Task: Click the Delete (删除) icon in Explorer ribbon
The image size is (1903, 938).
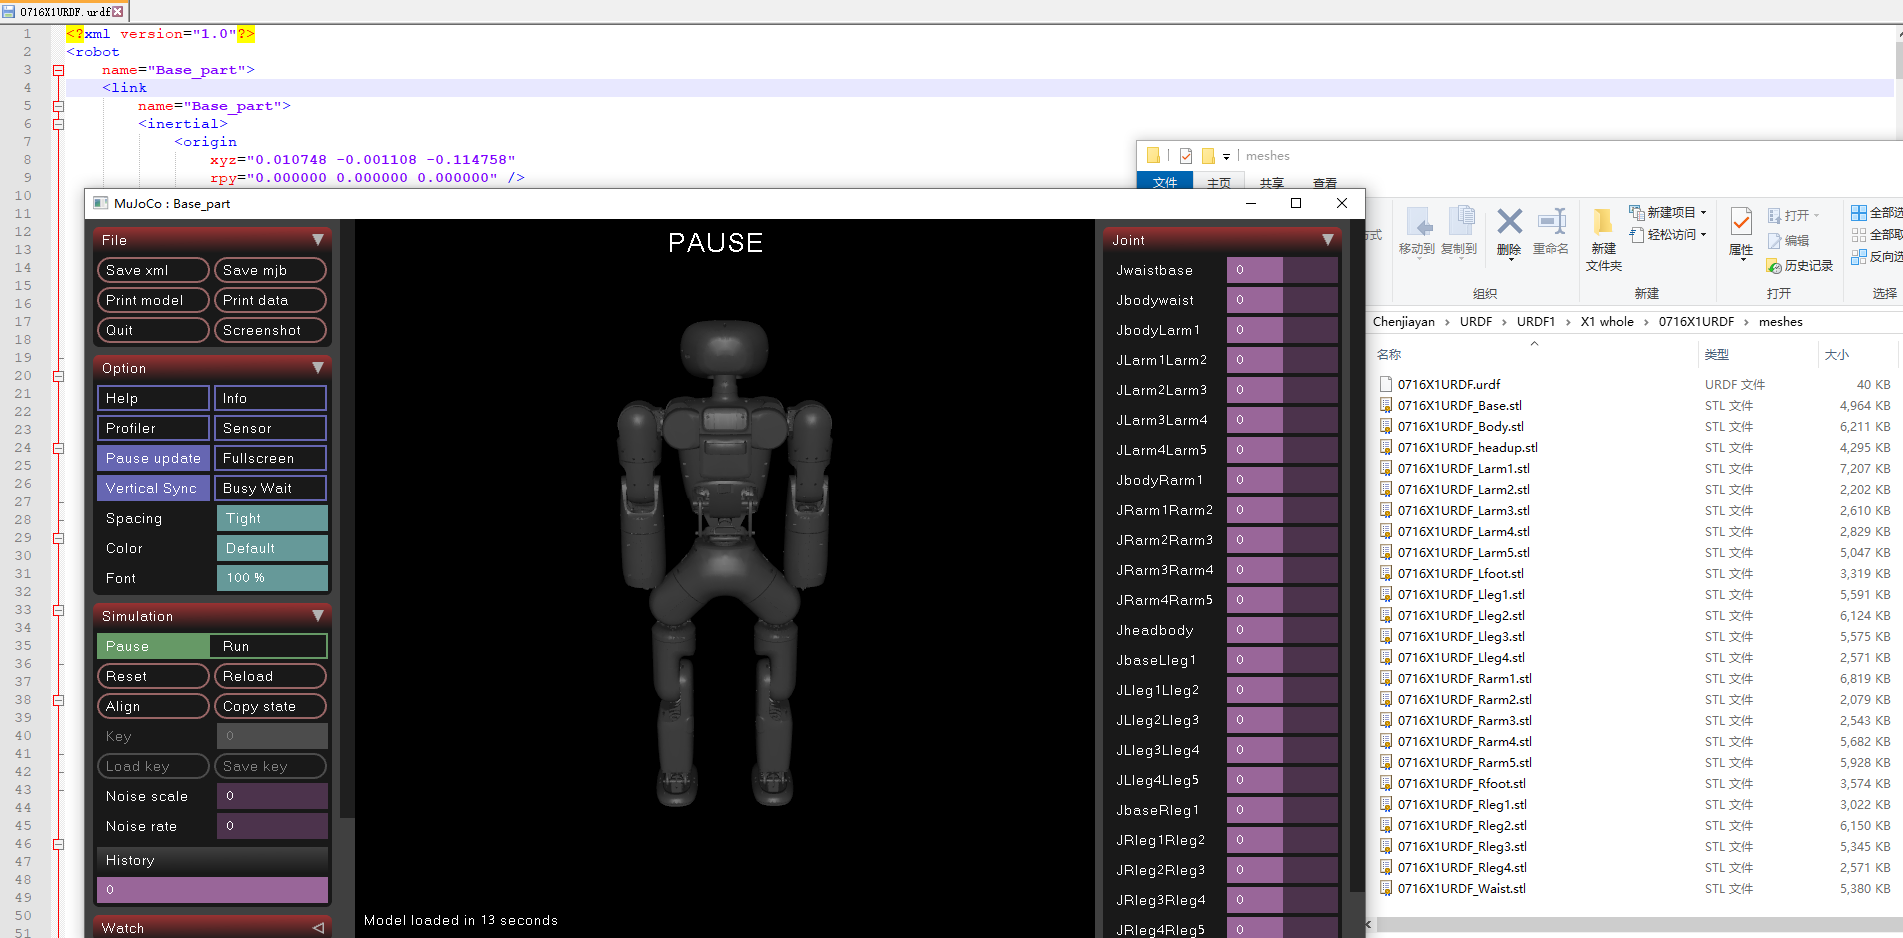Action: pos(1509,231)
